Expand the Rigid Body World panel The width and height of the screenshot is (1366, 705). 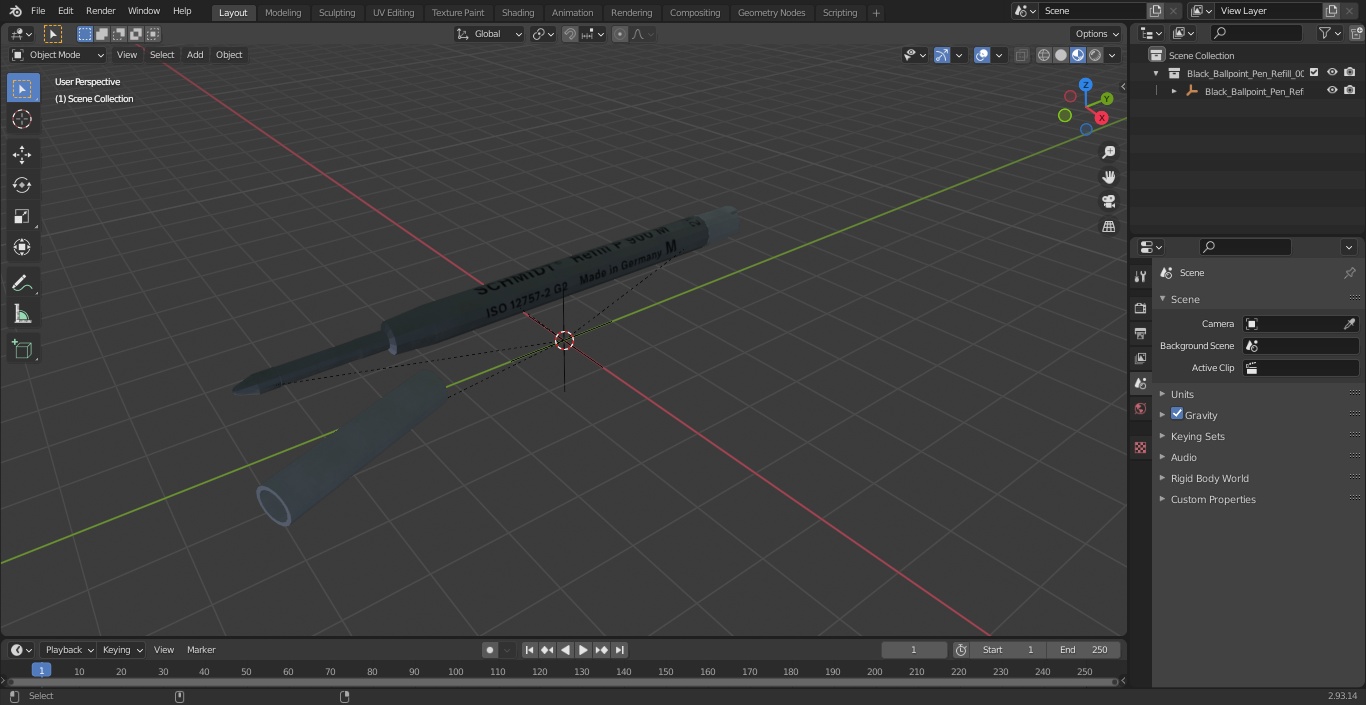1210,478
